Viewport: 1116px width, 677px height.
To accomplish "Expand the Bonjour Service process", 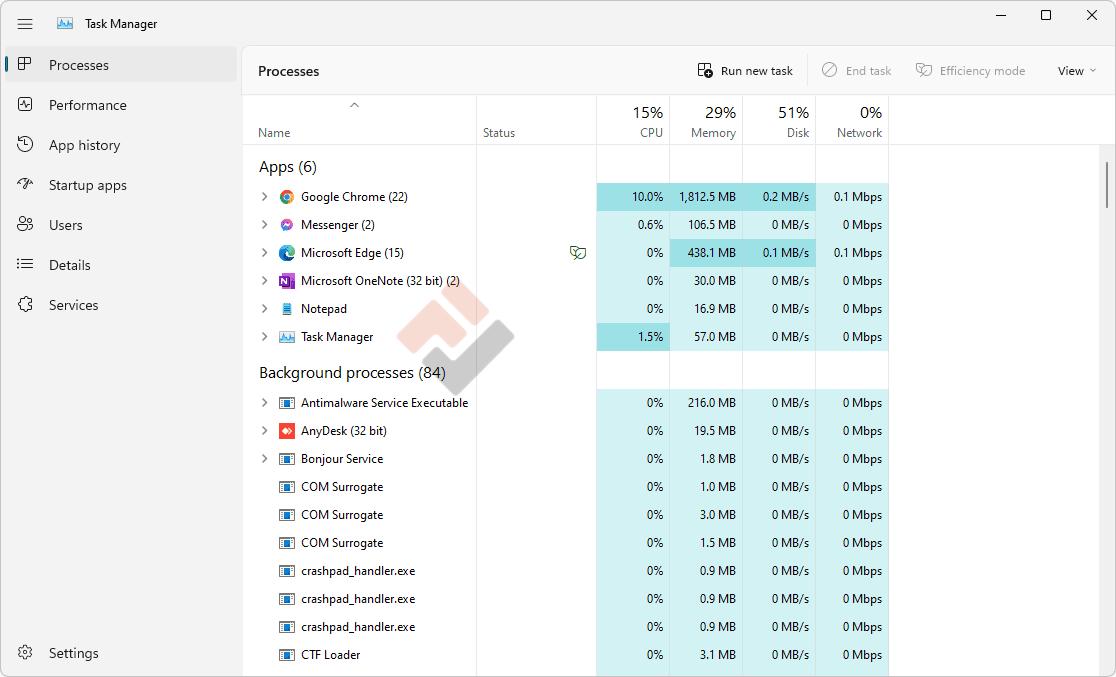I will 264,459.
